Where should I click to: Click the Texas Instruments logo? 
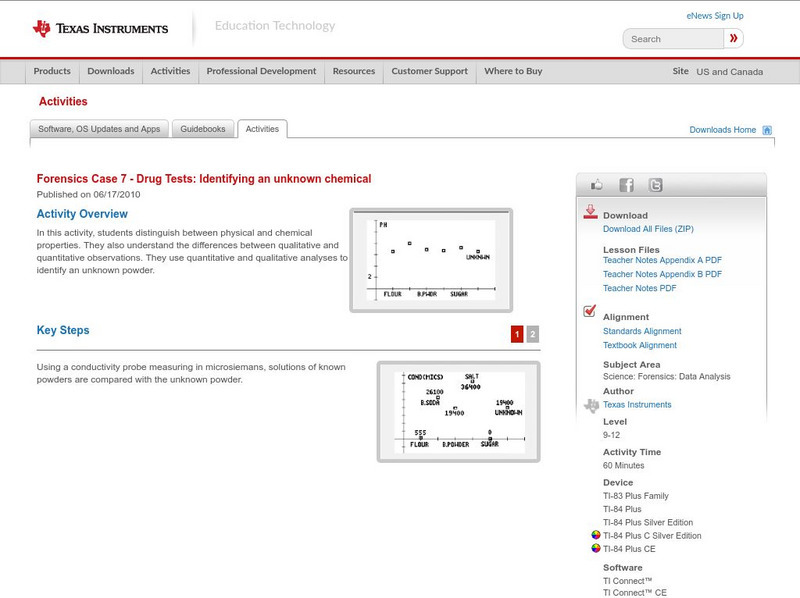point(101,29)
